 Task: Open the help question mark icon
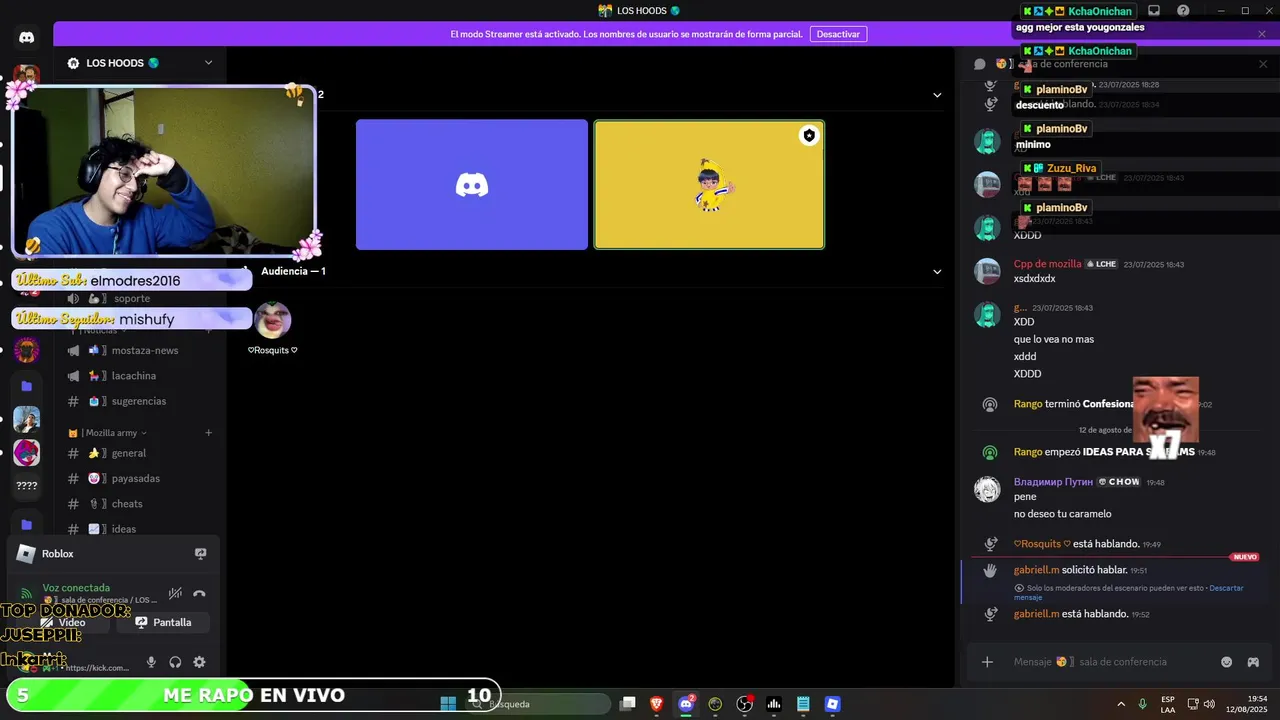tap(1184, 11)
